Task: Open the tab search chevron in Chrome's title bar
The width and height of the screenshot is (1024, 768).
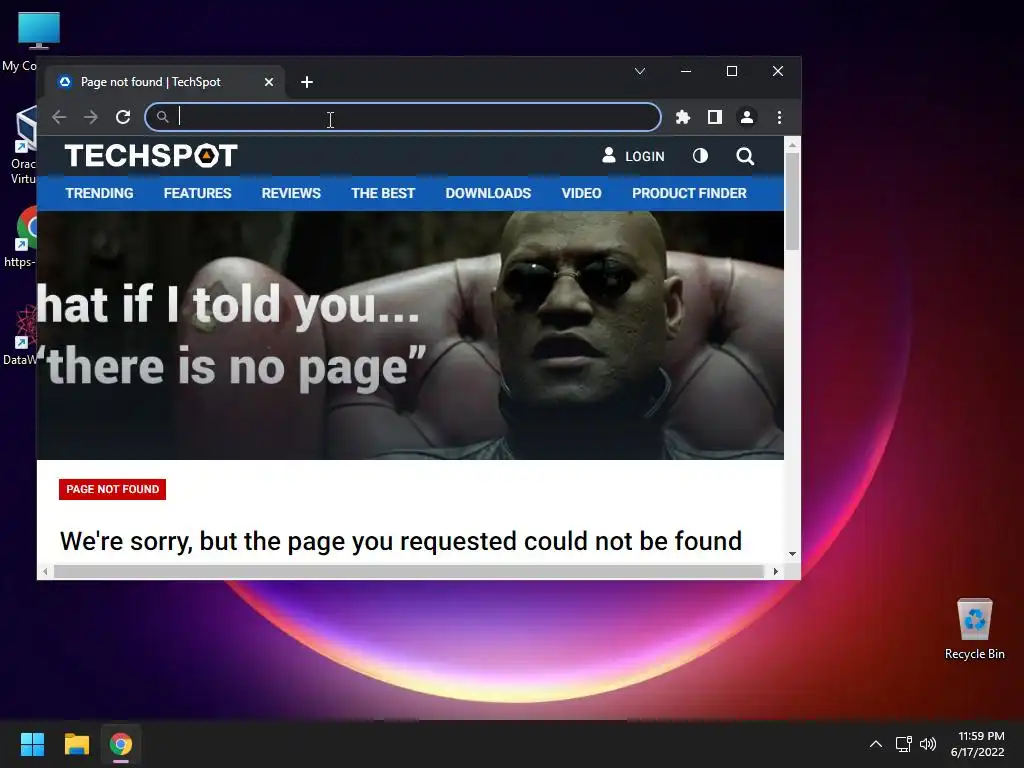Action: 640,71
